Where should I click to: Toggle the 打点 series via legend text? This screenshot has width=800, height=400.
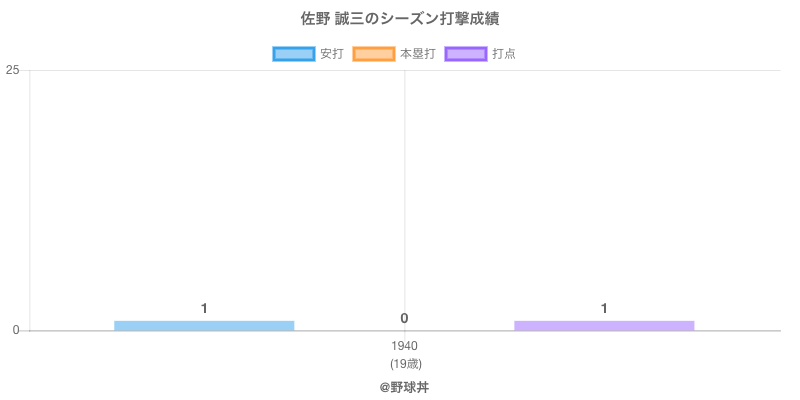point(504,54)
